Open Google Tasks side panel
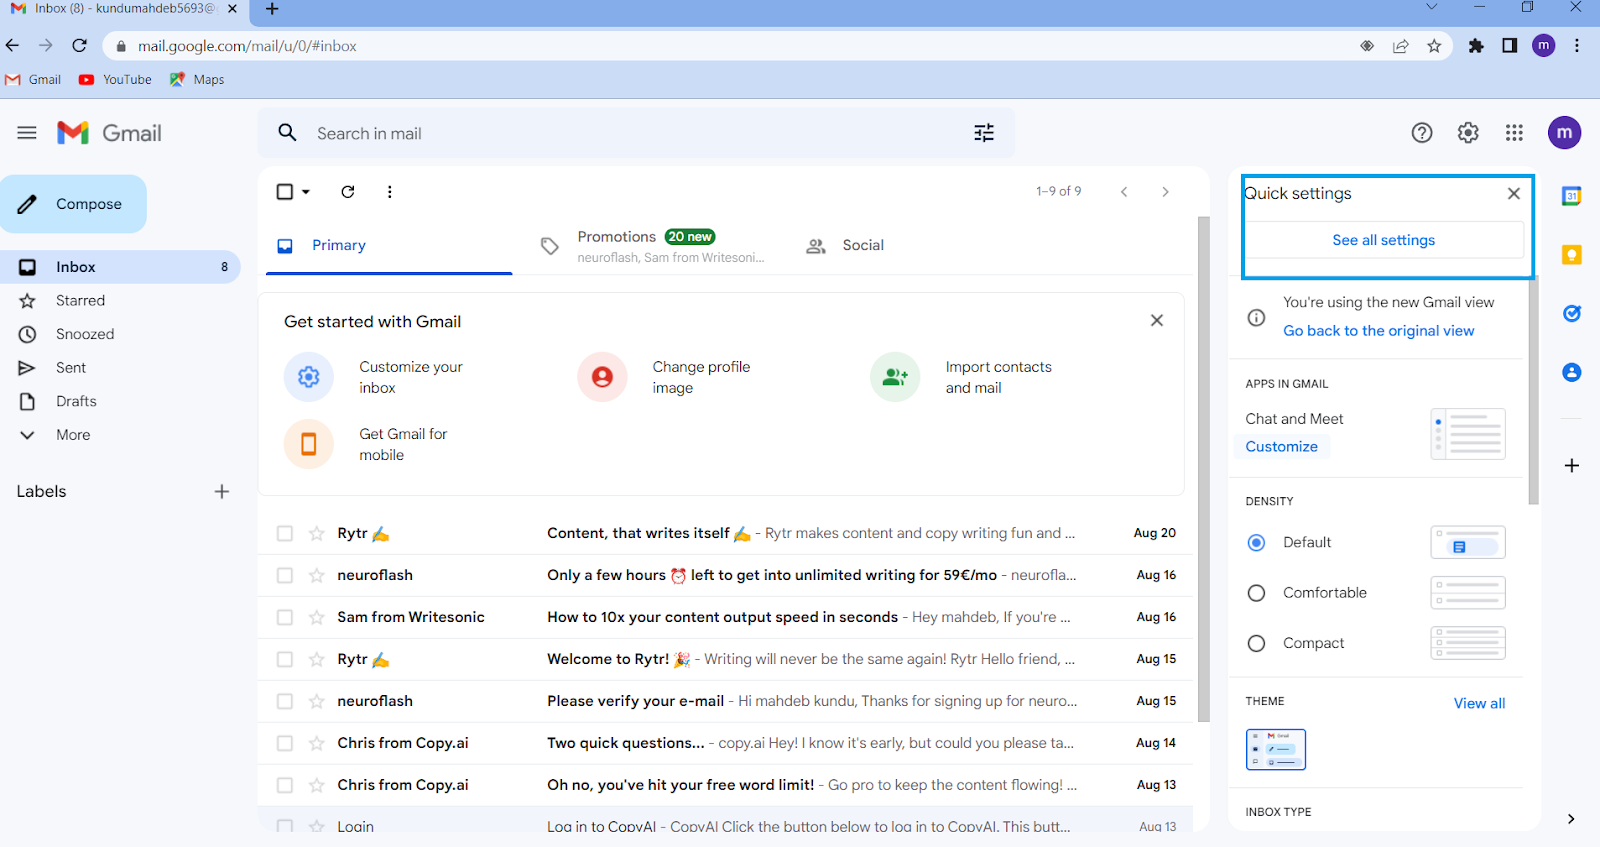 [x=1571, y=314]
